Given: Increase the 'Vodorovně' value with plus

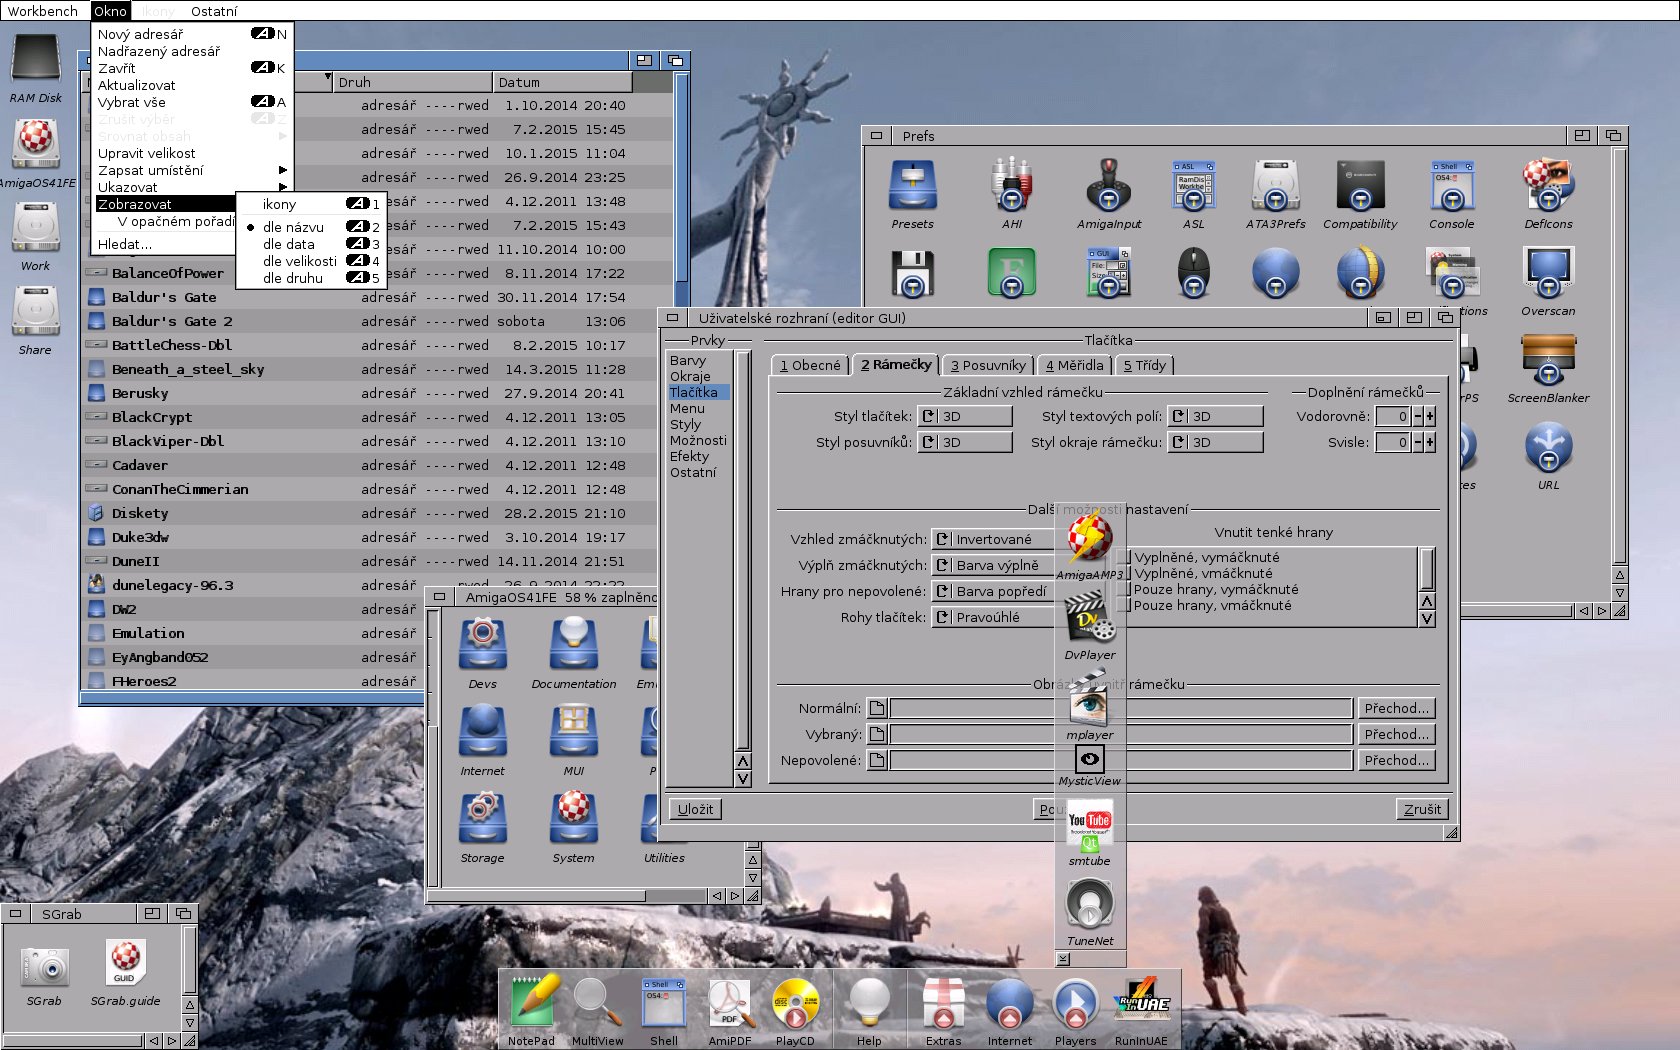Looking at the screenshot, I should (1430, 416).
